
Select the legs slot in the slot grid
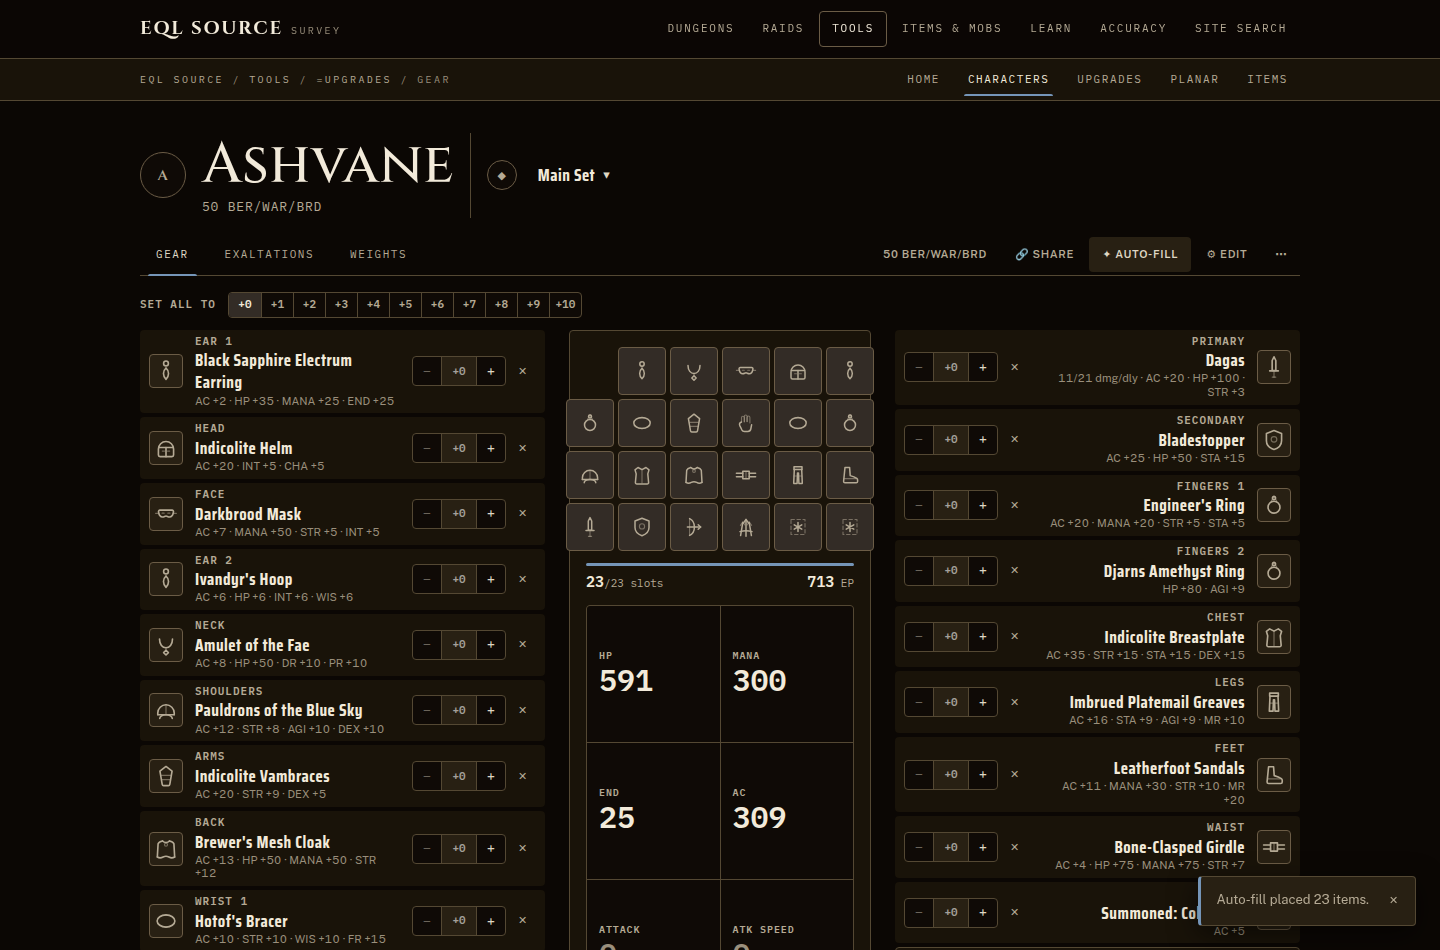tap(798, 476)
